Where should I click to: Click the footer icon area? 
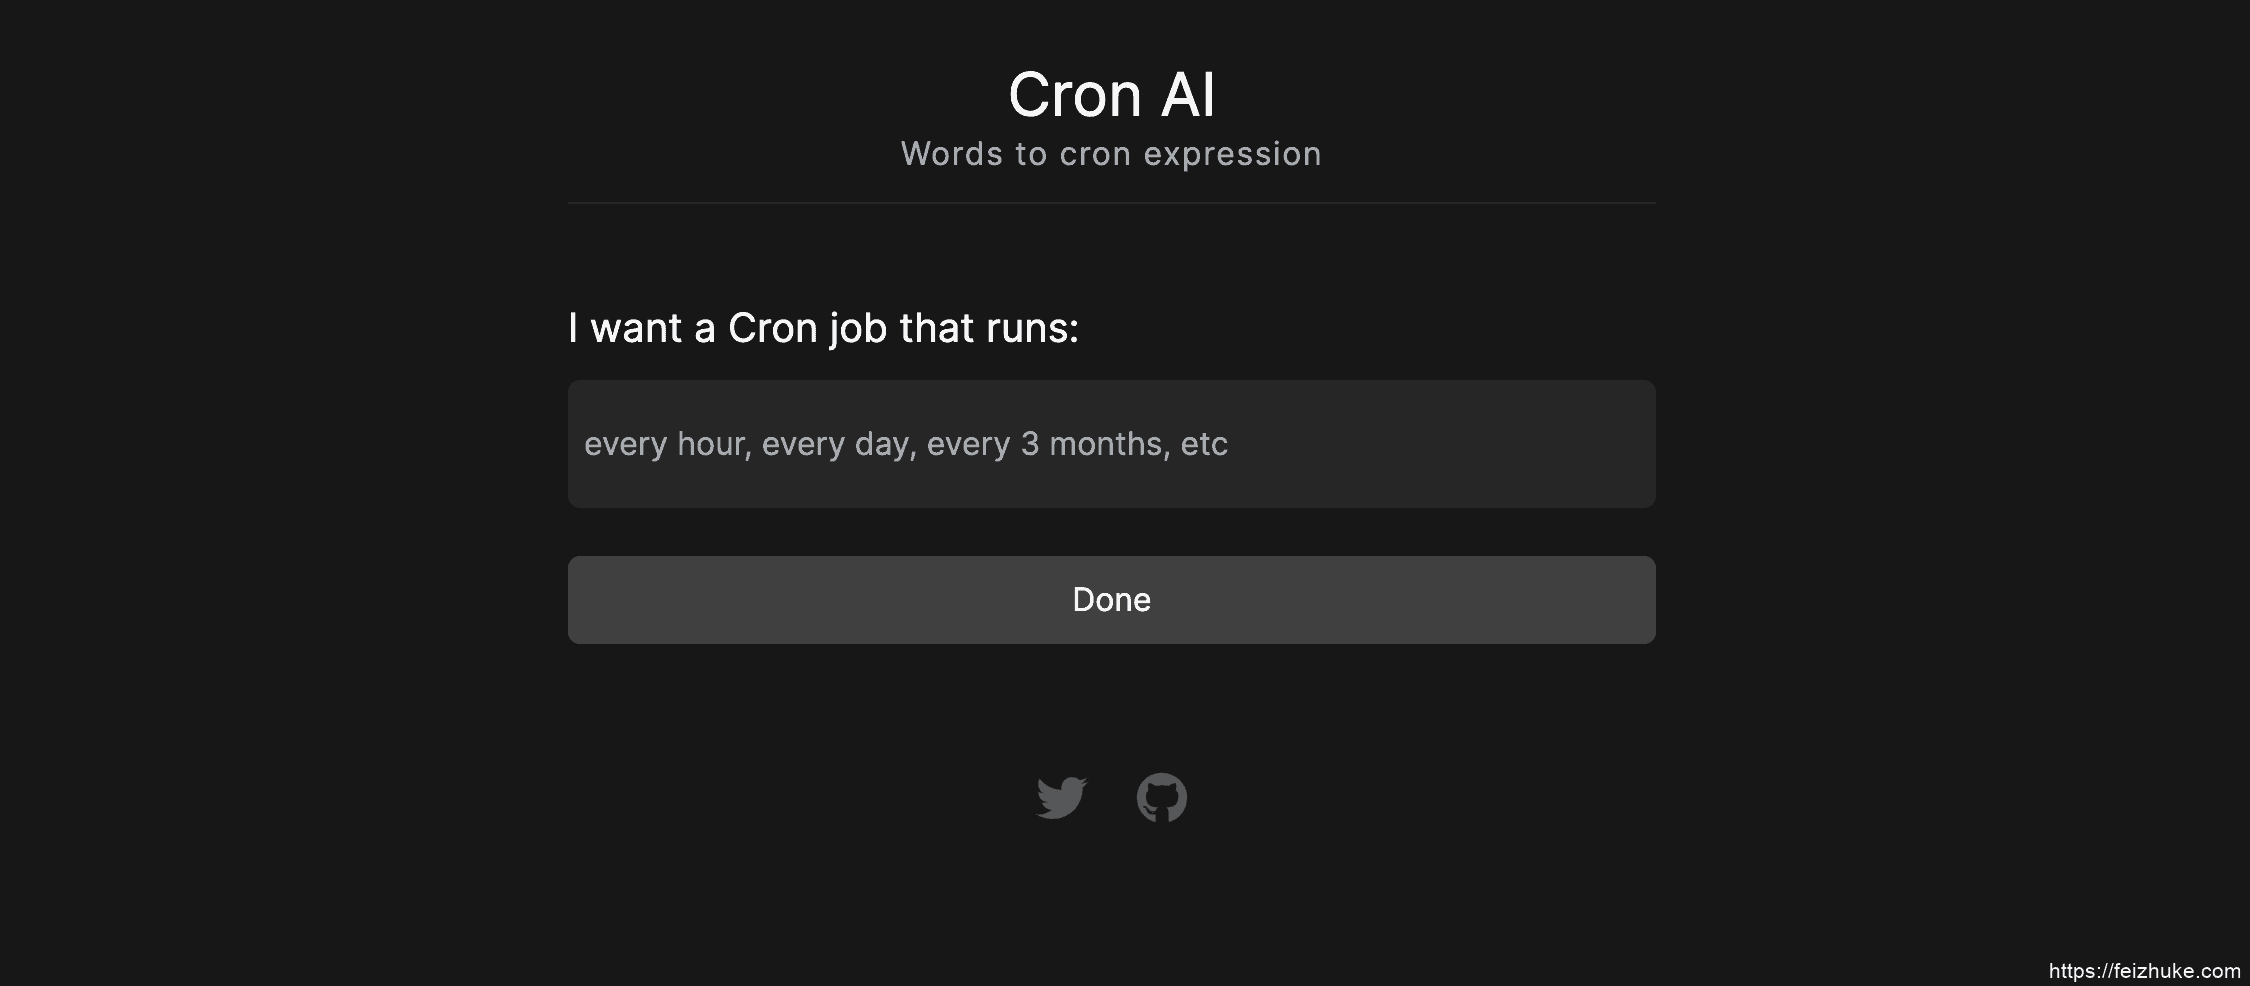(1112, 796)
